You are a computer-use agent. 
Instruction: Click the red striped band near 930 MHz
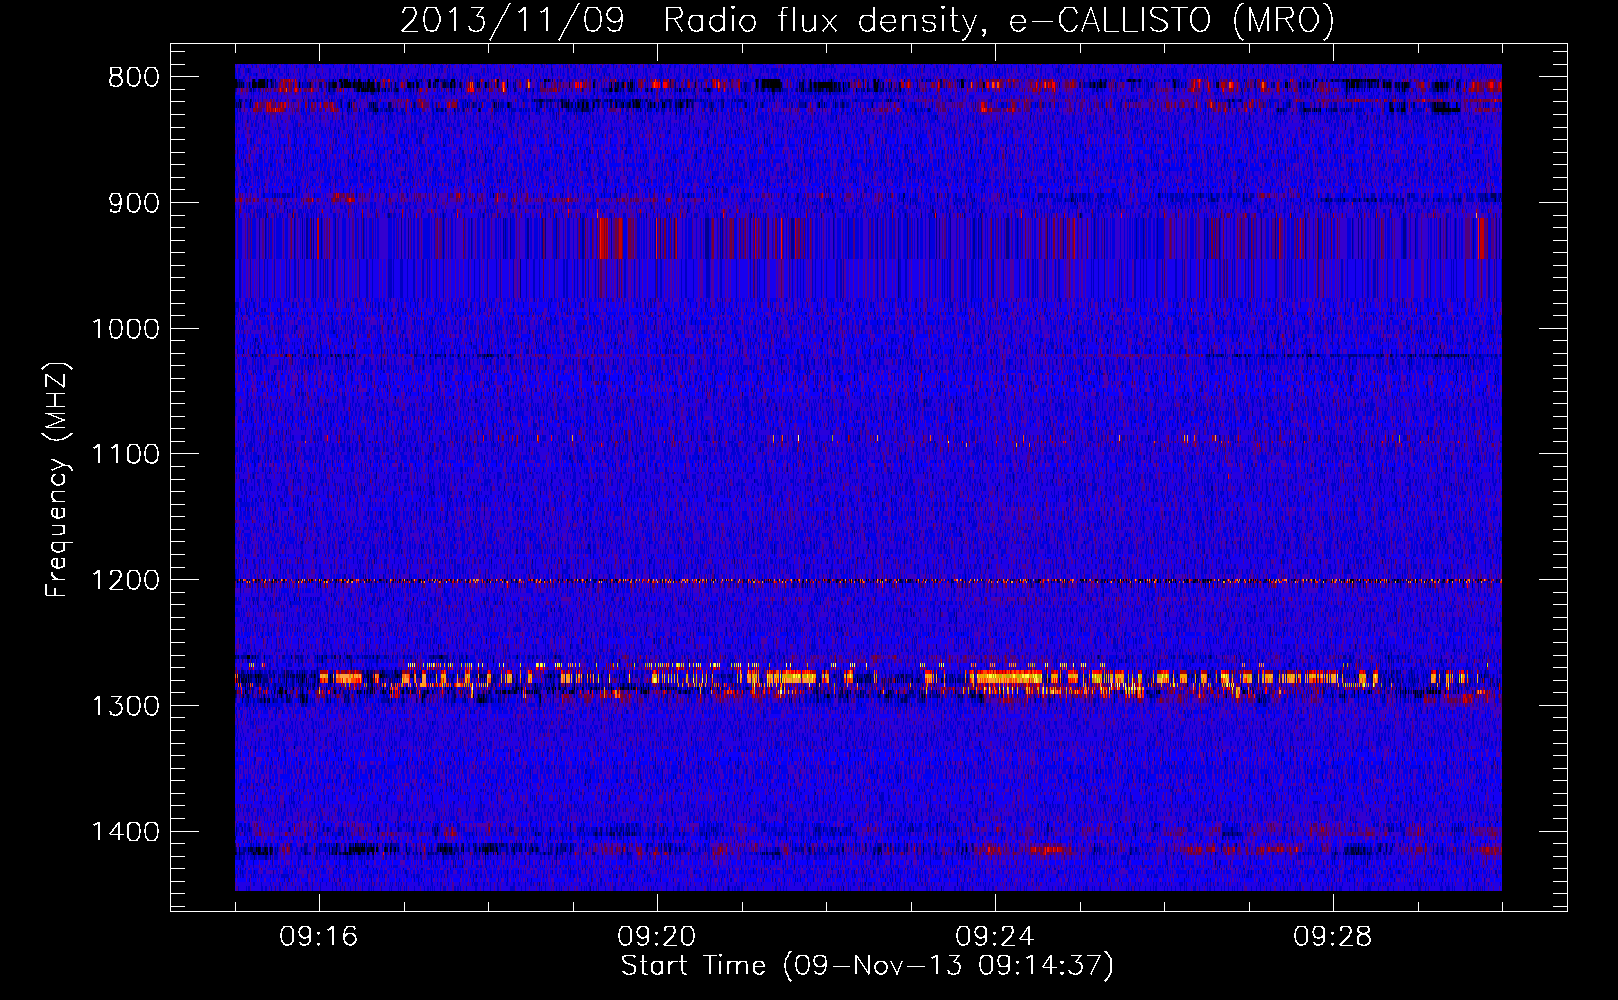point(868,238)
